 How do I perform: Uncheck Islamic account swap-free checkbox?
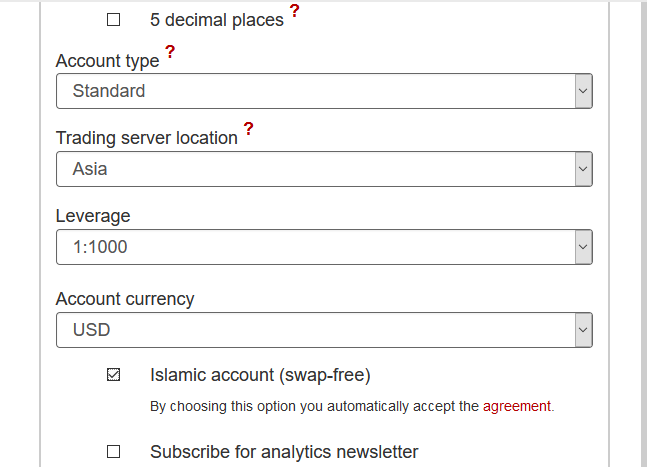pos(113,375)
